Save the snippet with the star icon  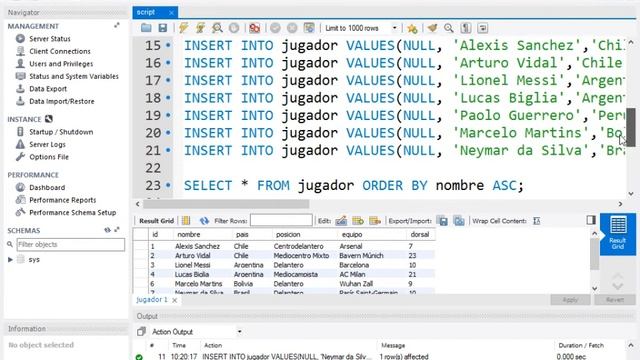tap(412, 28)
